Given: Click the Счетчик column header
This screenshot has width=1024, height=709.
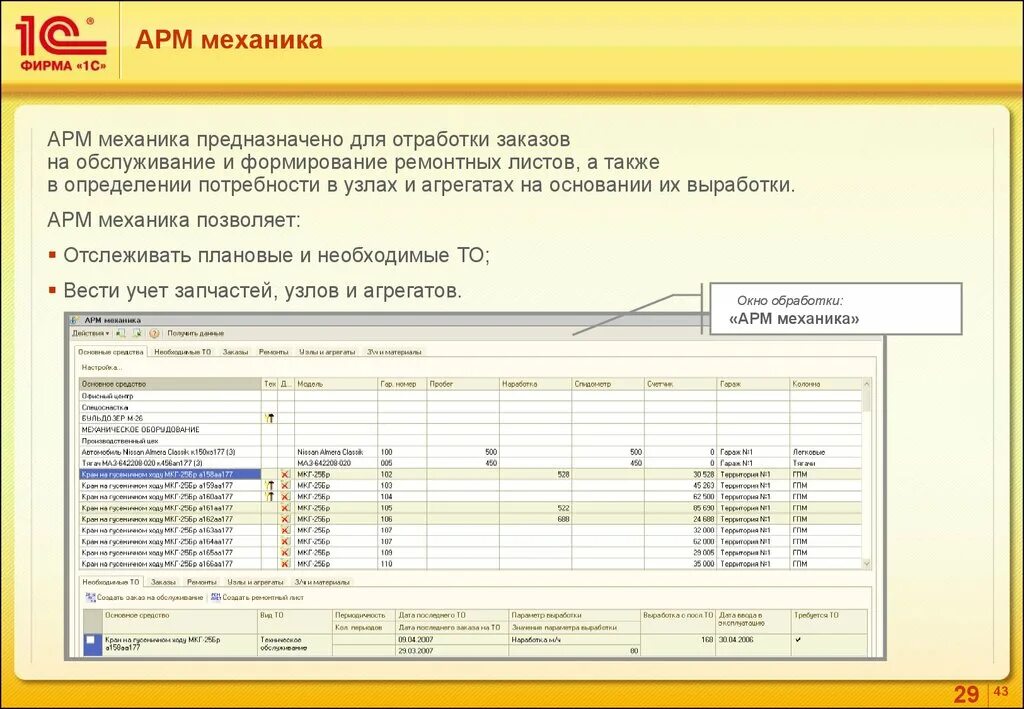Looking at the screenshot, I should 680,384.
